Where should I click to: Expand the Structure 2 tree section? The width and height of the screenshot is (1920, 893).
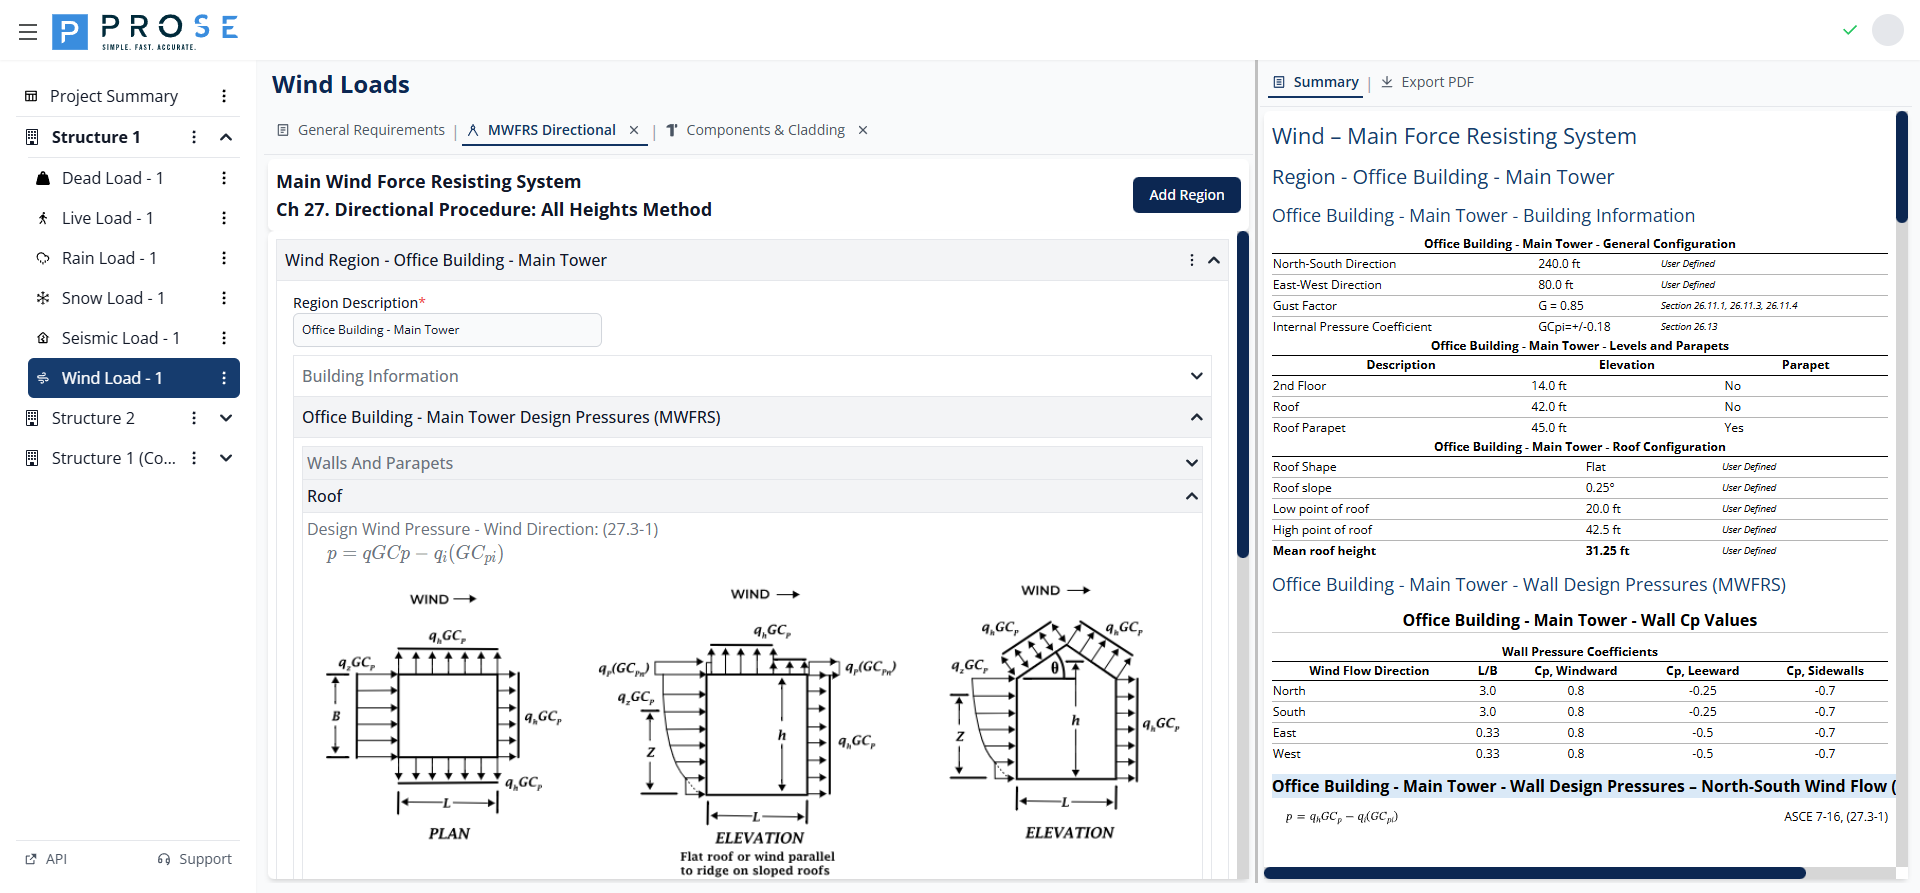click(226, 418)
